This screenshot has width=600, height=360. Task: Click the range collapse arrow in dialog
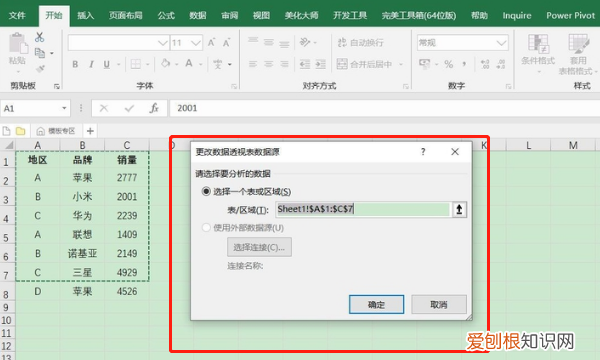pos(459,209)
